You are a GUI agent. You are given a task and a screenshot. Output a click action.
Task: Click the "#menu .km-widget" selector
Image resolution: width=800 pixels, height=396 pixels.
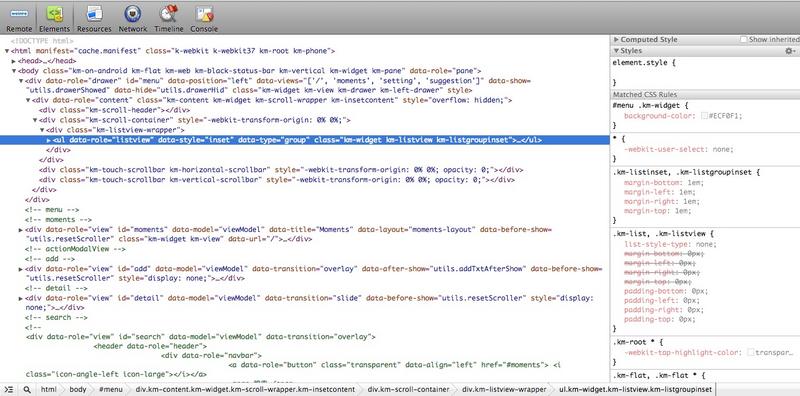click(647, 106)
